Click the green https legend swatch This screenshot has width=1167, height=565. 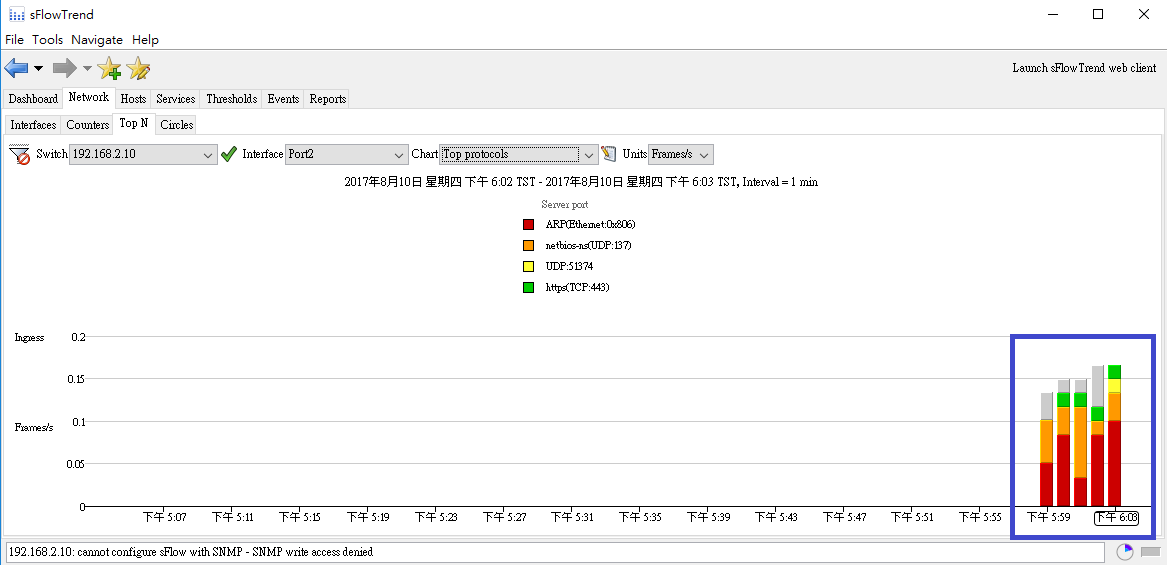[x=528, y=287]
